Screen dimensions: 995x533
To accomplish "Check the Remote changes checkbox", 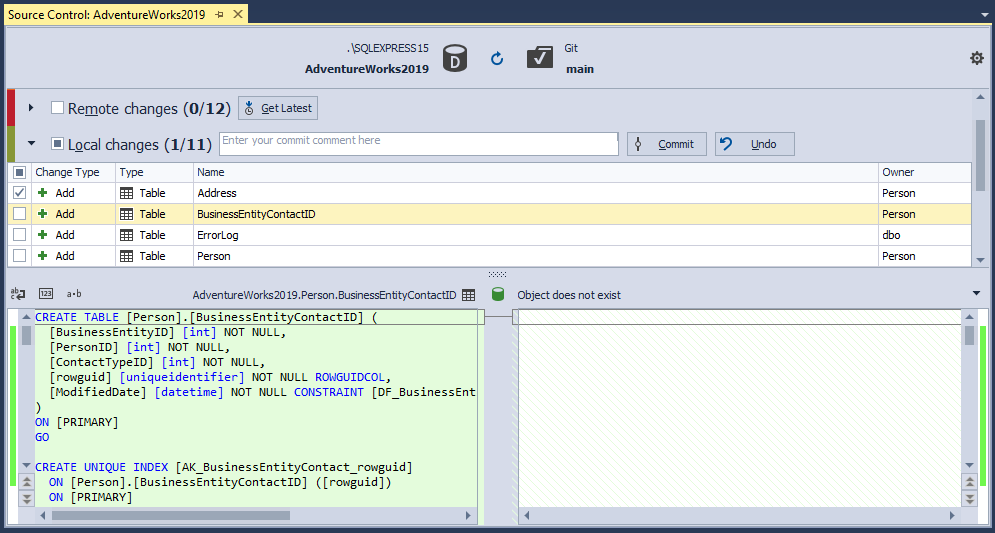I will pyautogui.click(x=57, y=108).
